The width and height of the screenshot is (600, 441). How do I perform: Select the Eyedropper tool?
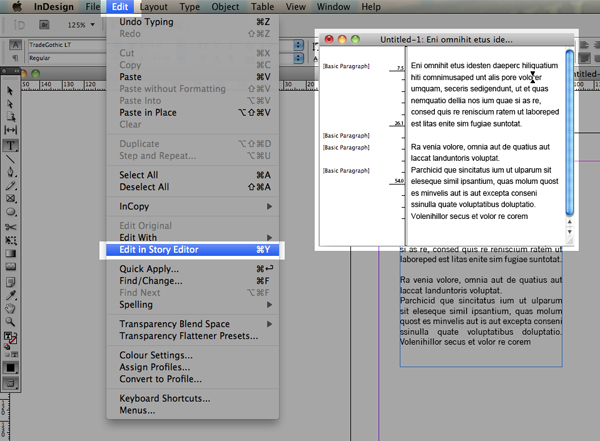pyautogui.click(x=10, y=295)
